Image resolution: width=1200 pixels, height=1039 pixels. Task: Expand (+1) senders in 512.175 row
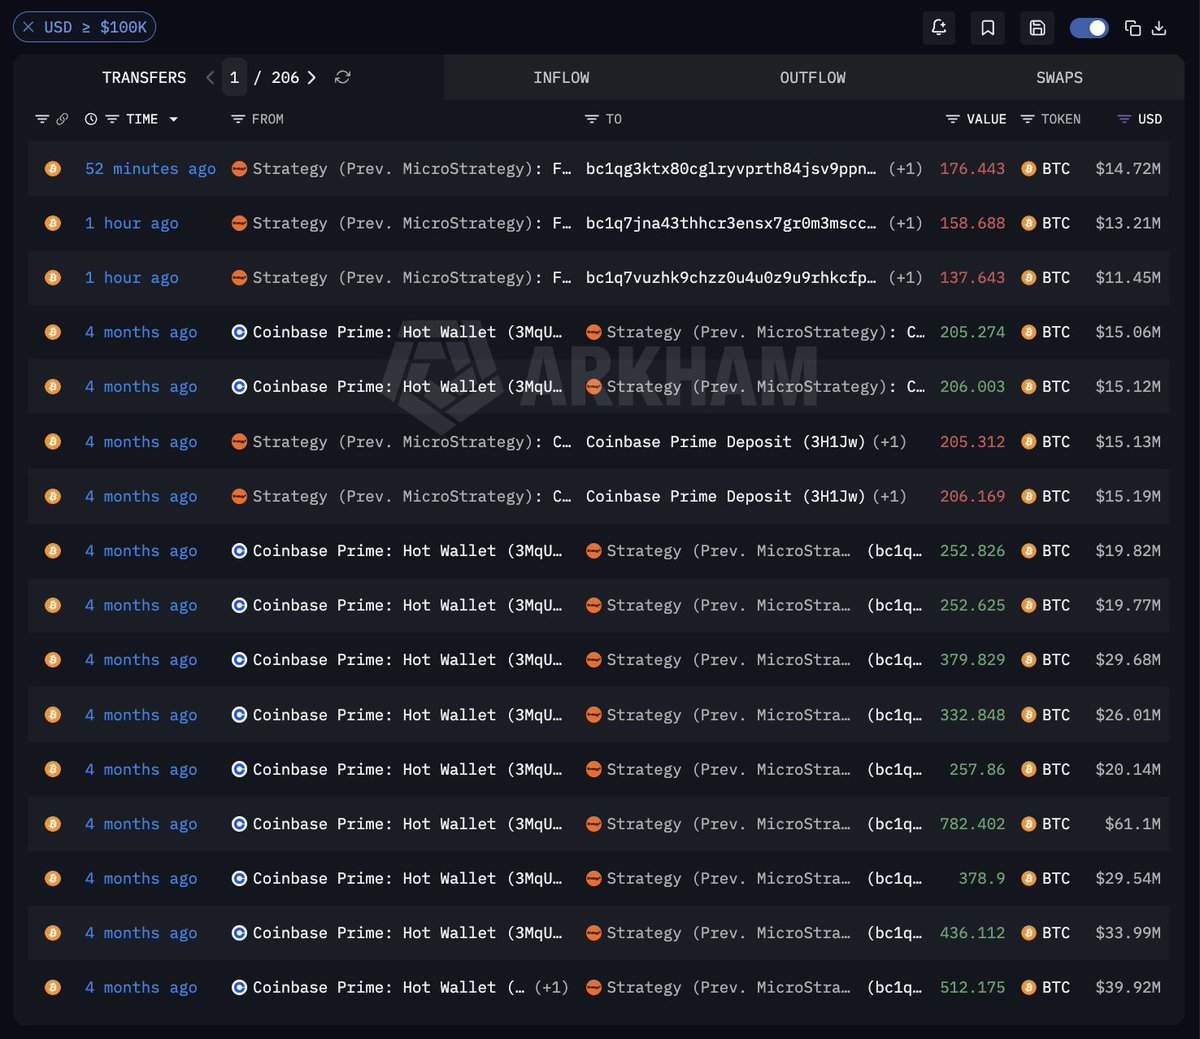pyautogui.click(x=551, y=987)
